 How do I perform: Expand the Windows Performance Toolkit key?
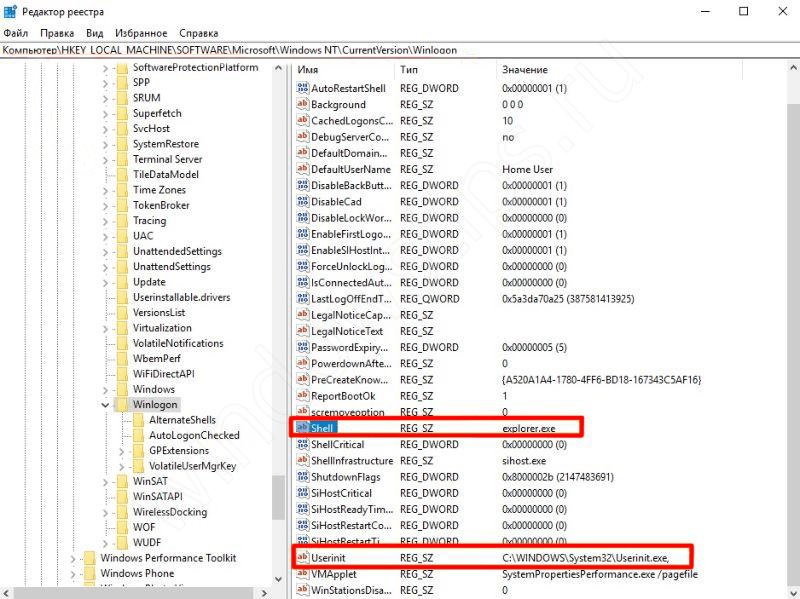pos(73,559)
